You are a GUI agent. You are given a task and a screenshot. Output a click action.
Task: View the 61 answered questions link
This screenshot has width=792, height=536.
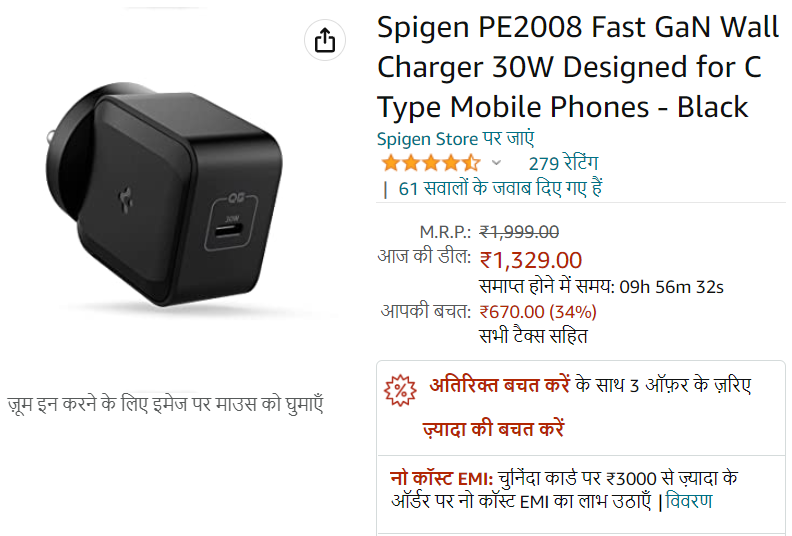(500, 188)
